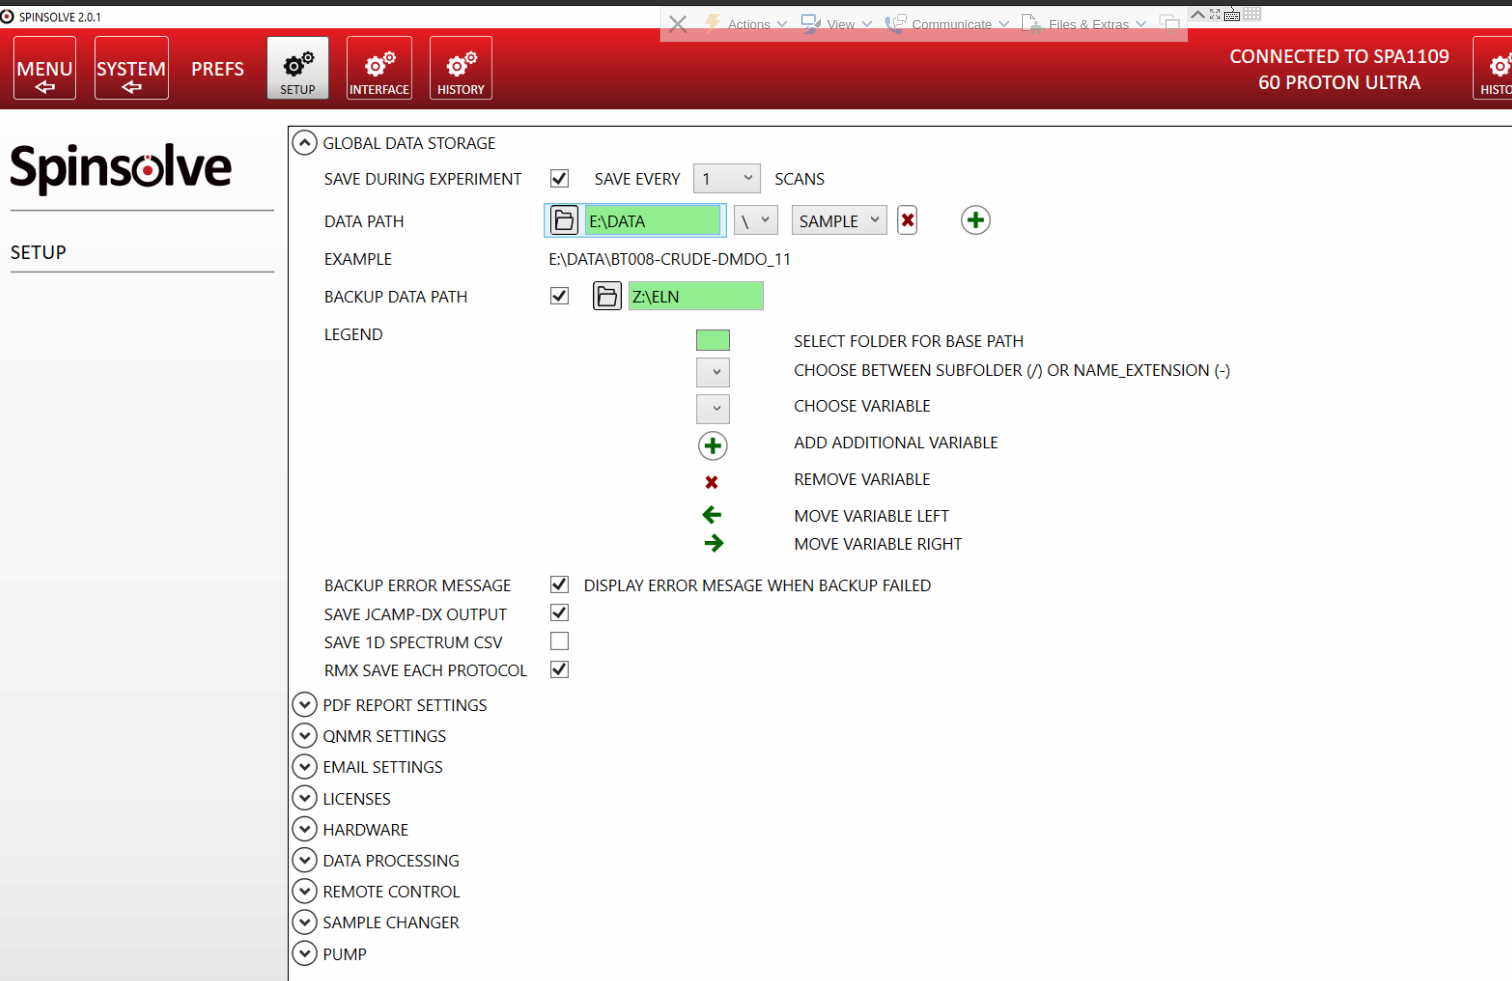Expand the Email Settings section

click(x=305, y=767)
